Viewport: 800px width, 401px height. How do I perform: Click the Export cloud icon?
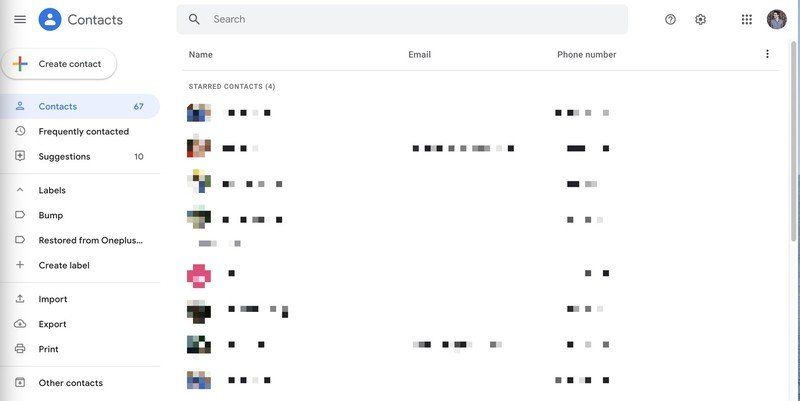20,324
